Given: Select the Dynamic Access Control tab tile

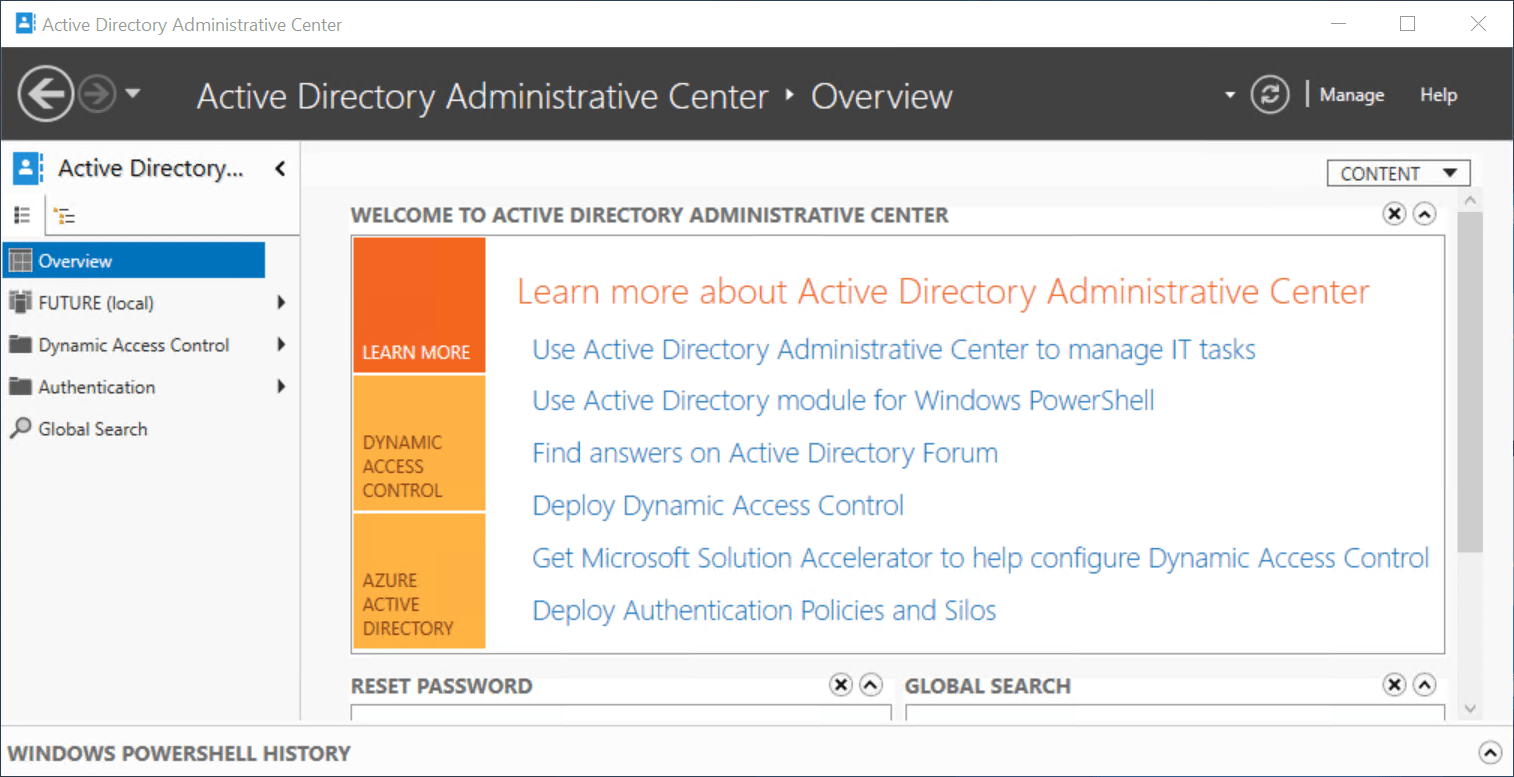Looking at the screenshot, I should 419,444.
